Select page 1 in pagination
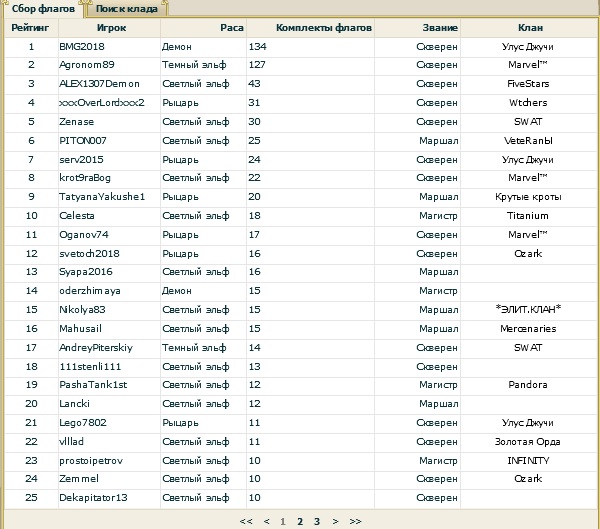Image resolution: width=600 pixels, height=529 pixels. pyautogui.click(x=283, y=521)
